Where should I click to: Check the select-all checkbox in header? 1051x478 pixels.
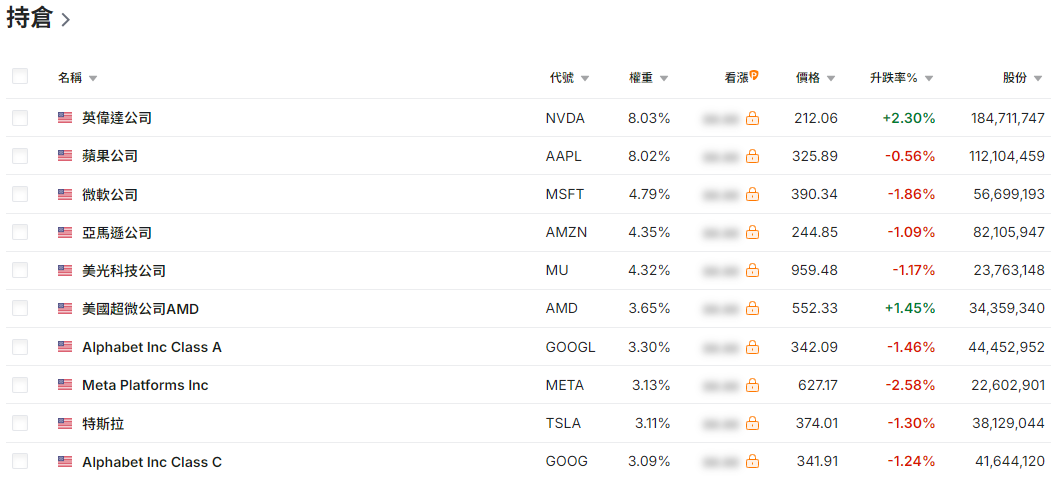(x=20, y=76)
